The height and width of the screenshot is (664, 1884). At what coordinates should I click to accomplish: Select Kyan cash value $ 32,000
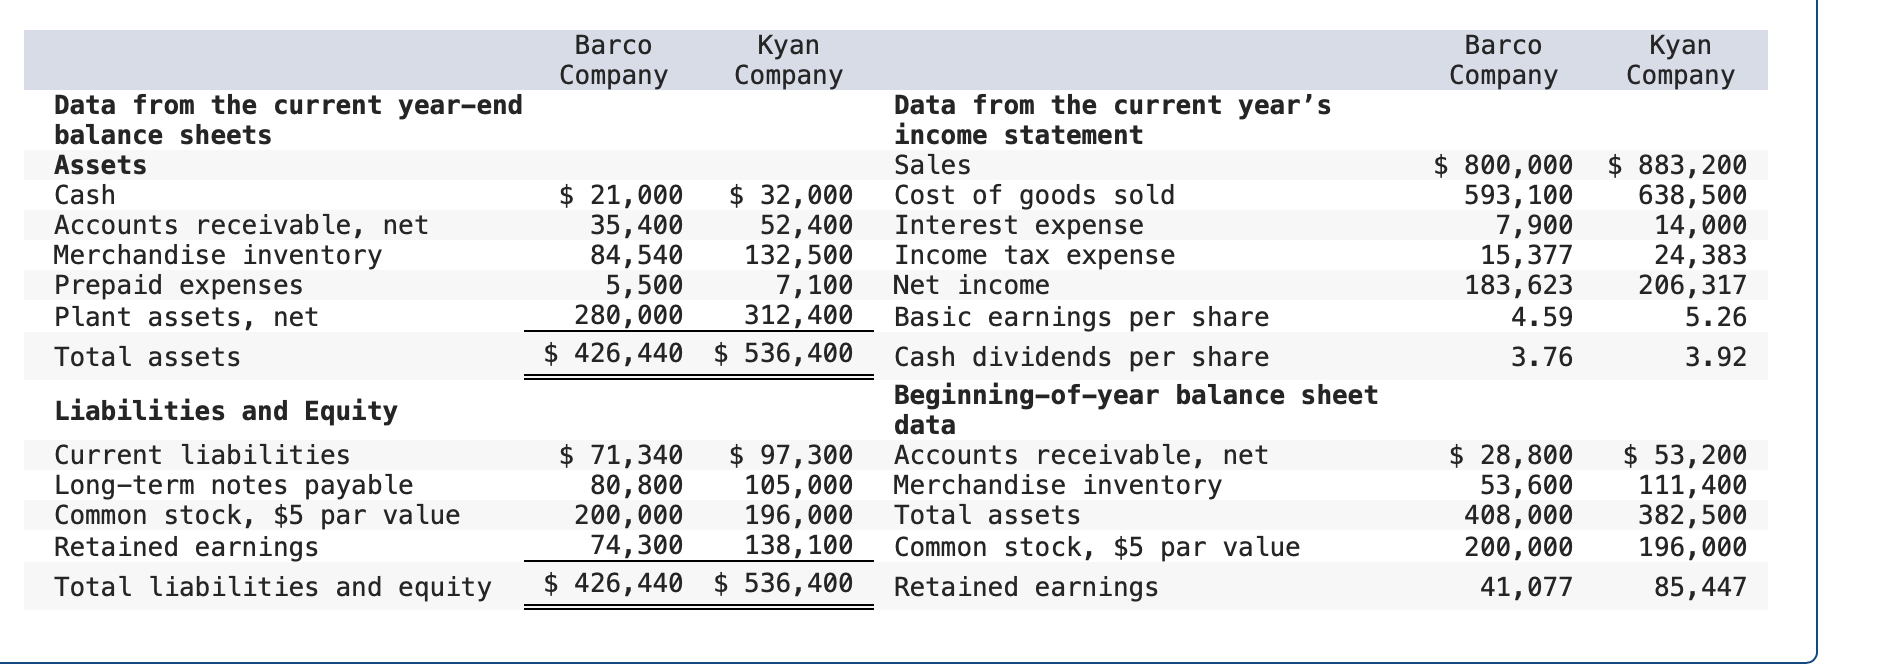tap(790, 195)
